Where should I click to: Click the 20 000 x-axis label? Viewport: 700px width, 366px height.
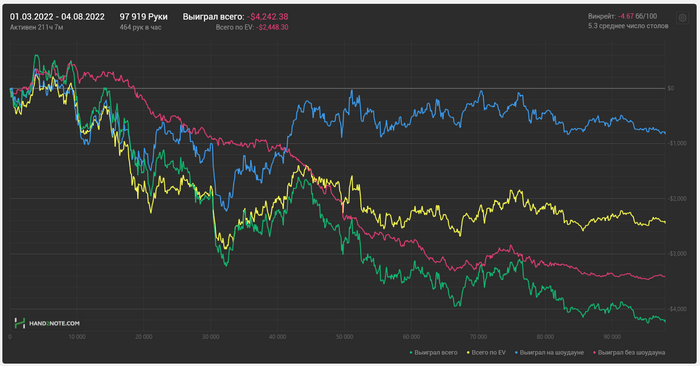pyautogui.click(x=144, y=337)
